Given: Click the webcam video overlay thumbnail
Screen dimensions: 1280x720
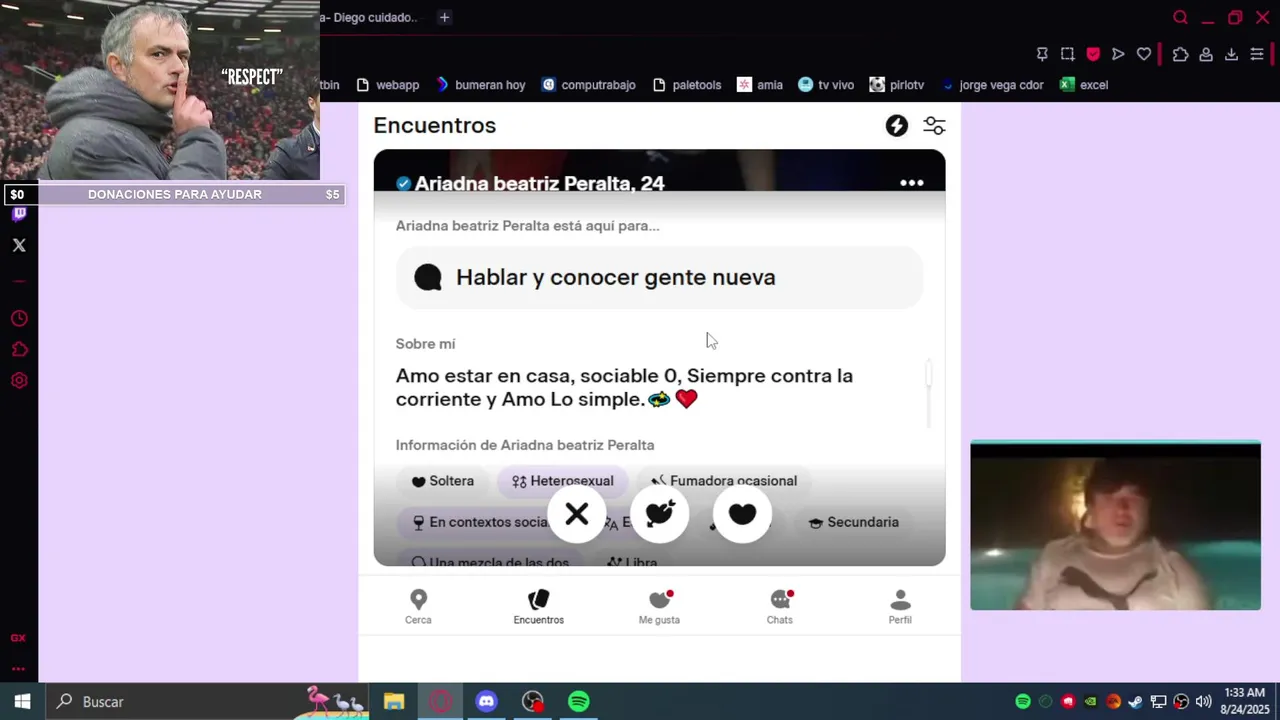Looking at the screenshot, I should pos(1115,526).
